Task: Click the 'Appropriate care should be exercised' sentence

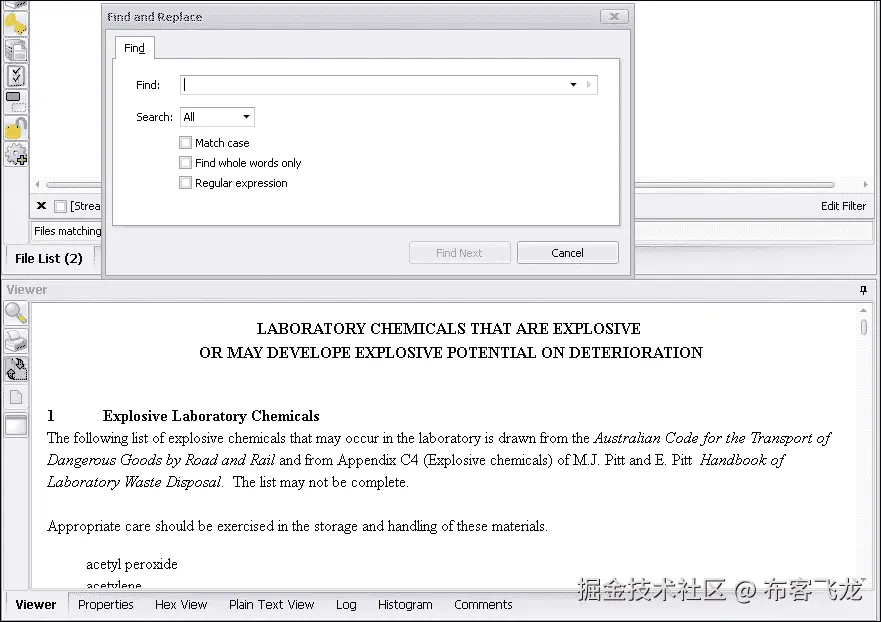Action: tap(297, 526)
